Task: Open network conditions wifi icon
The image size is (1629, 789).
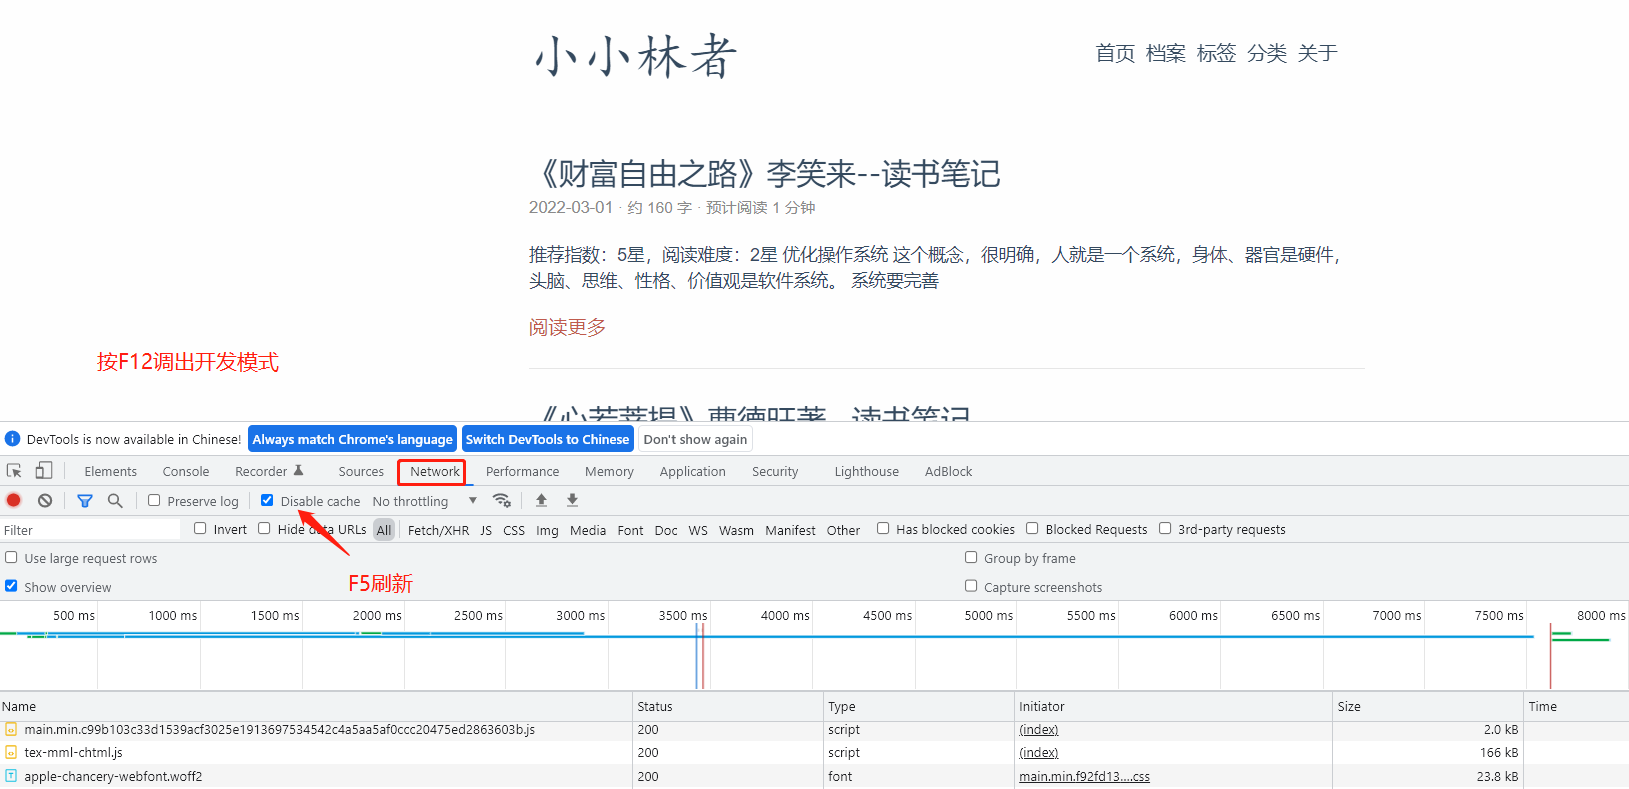Action: pyautogui.click(x=502, y=501)
